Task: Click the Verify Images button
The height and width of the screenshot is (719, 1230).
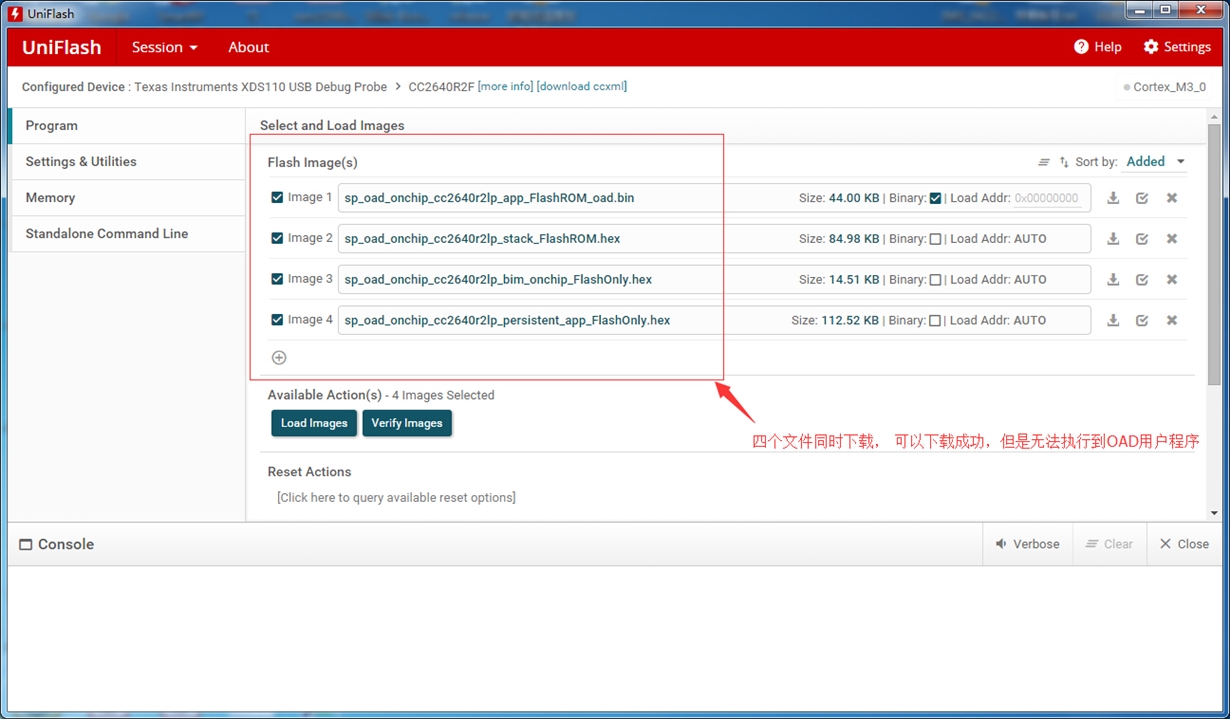Action: pyautogui.click(x=407, y=423)
